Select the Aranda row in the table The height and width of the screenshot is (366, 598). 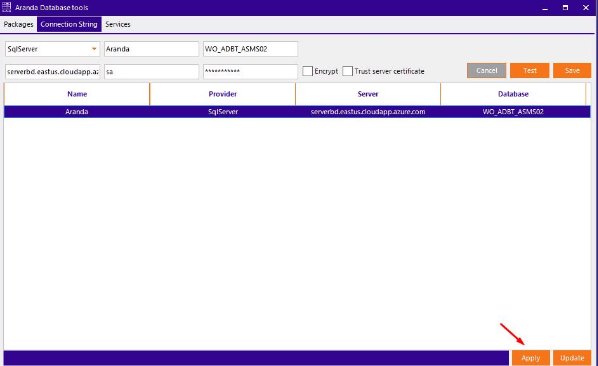click(x=297, y=112)
